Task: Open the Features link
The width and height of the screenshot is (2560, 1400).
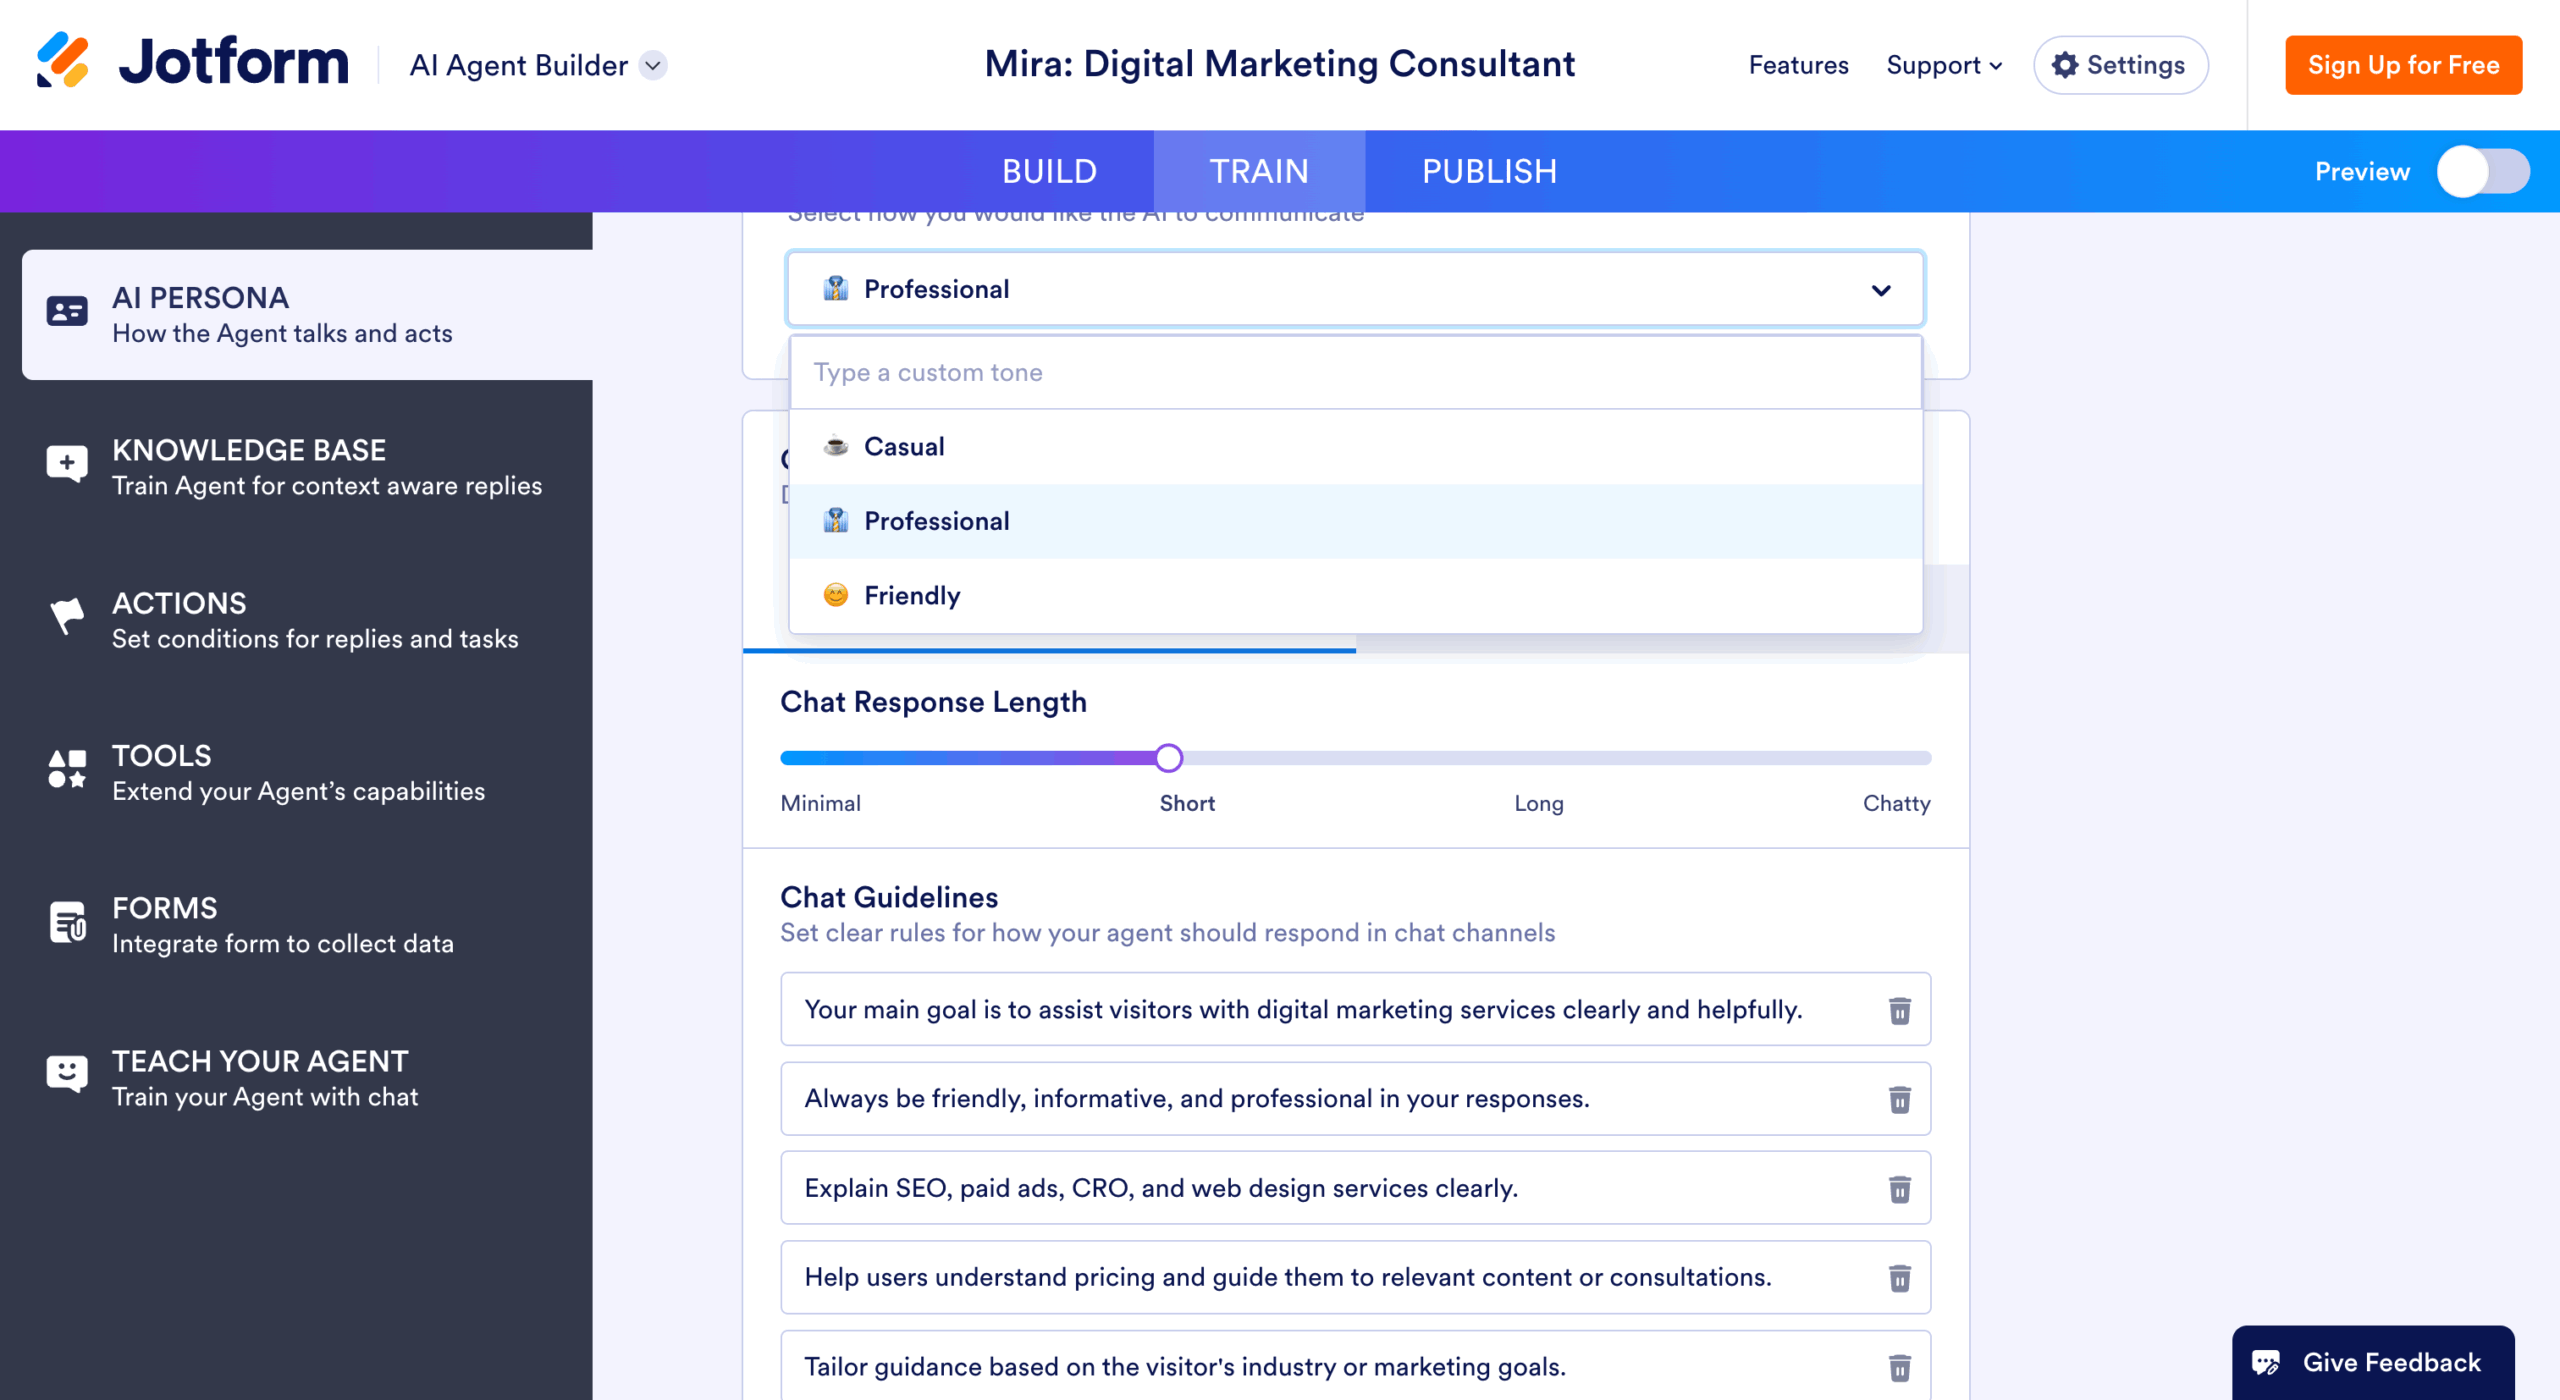Action: (x=1798, y=65)
